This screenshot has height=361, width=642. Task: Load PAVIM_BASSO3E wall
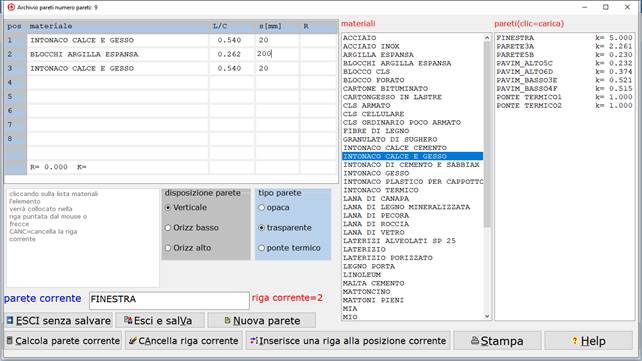[x=564, y=80]
